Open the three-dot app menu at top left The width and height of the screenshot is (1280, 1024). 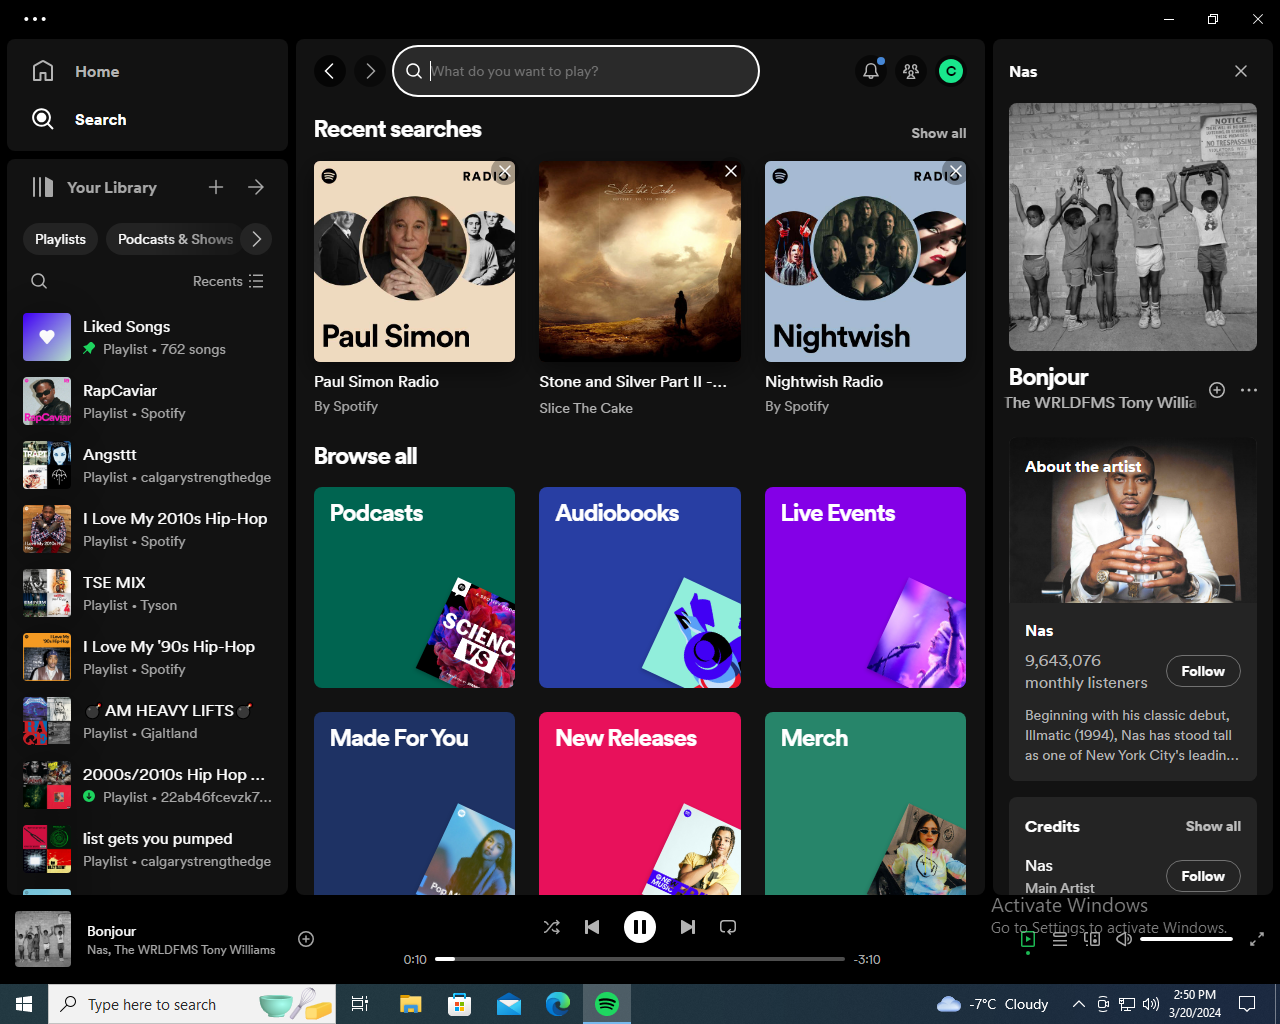pyautogui.click(x=35, y=19)
